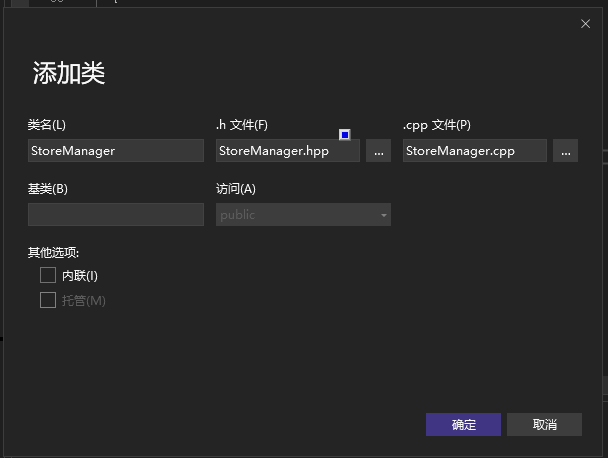
Task: Click the .cpp 文件(P) label
Action: click(436, 125)
